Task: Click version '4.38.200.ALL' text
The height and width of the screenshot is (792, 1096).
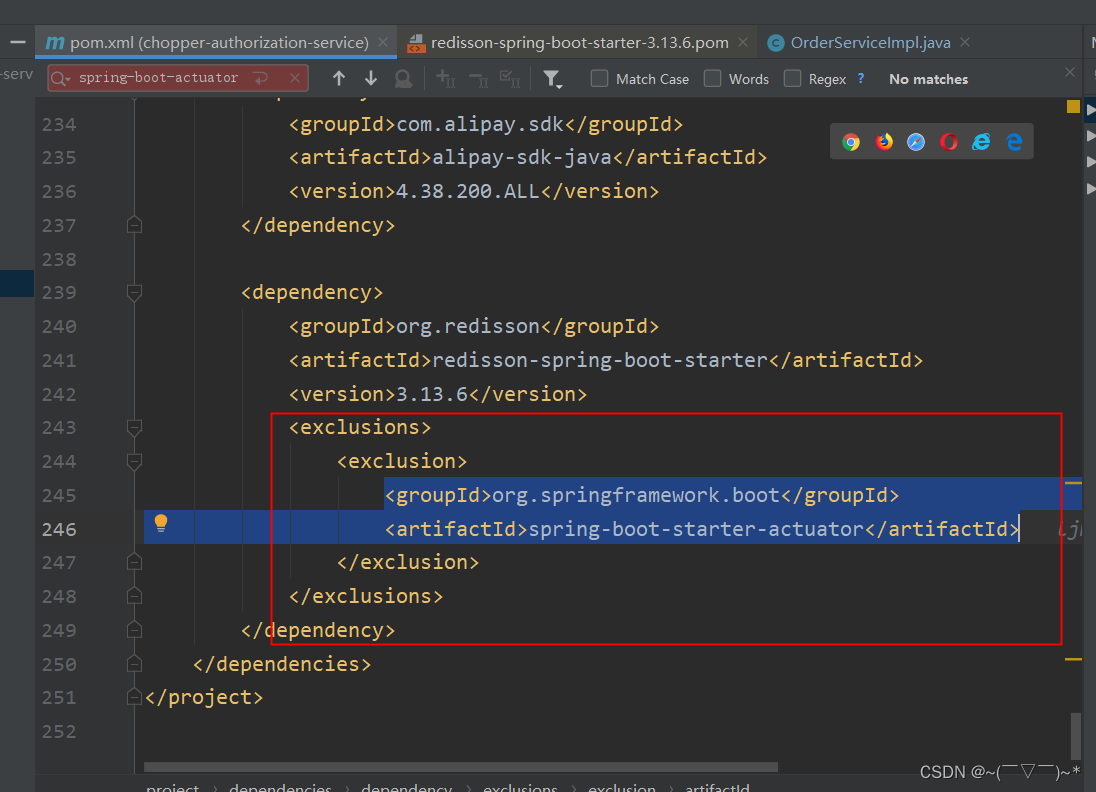Action: pyautogui.click(x=468, y=191)
